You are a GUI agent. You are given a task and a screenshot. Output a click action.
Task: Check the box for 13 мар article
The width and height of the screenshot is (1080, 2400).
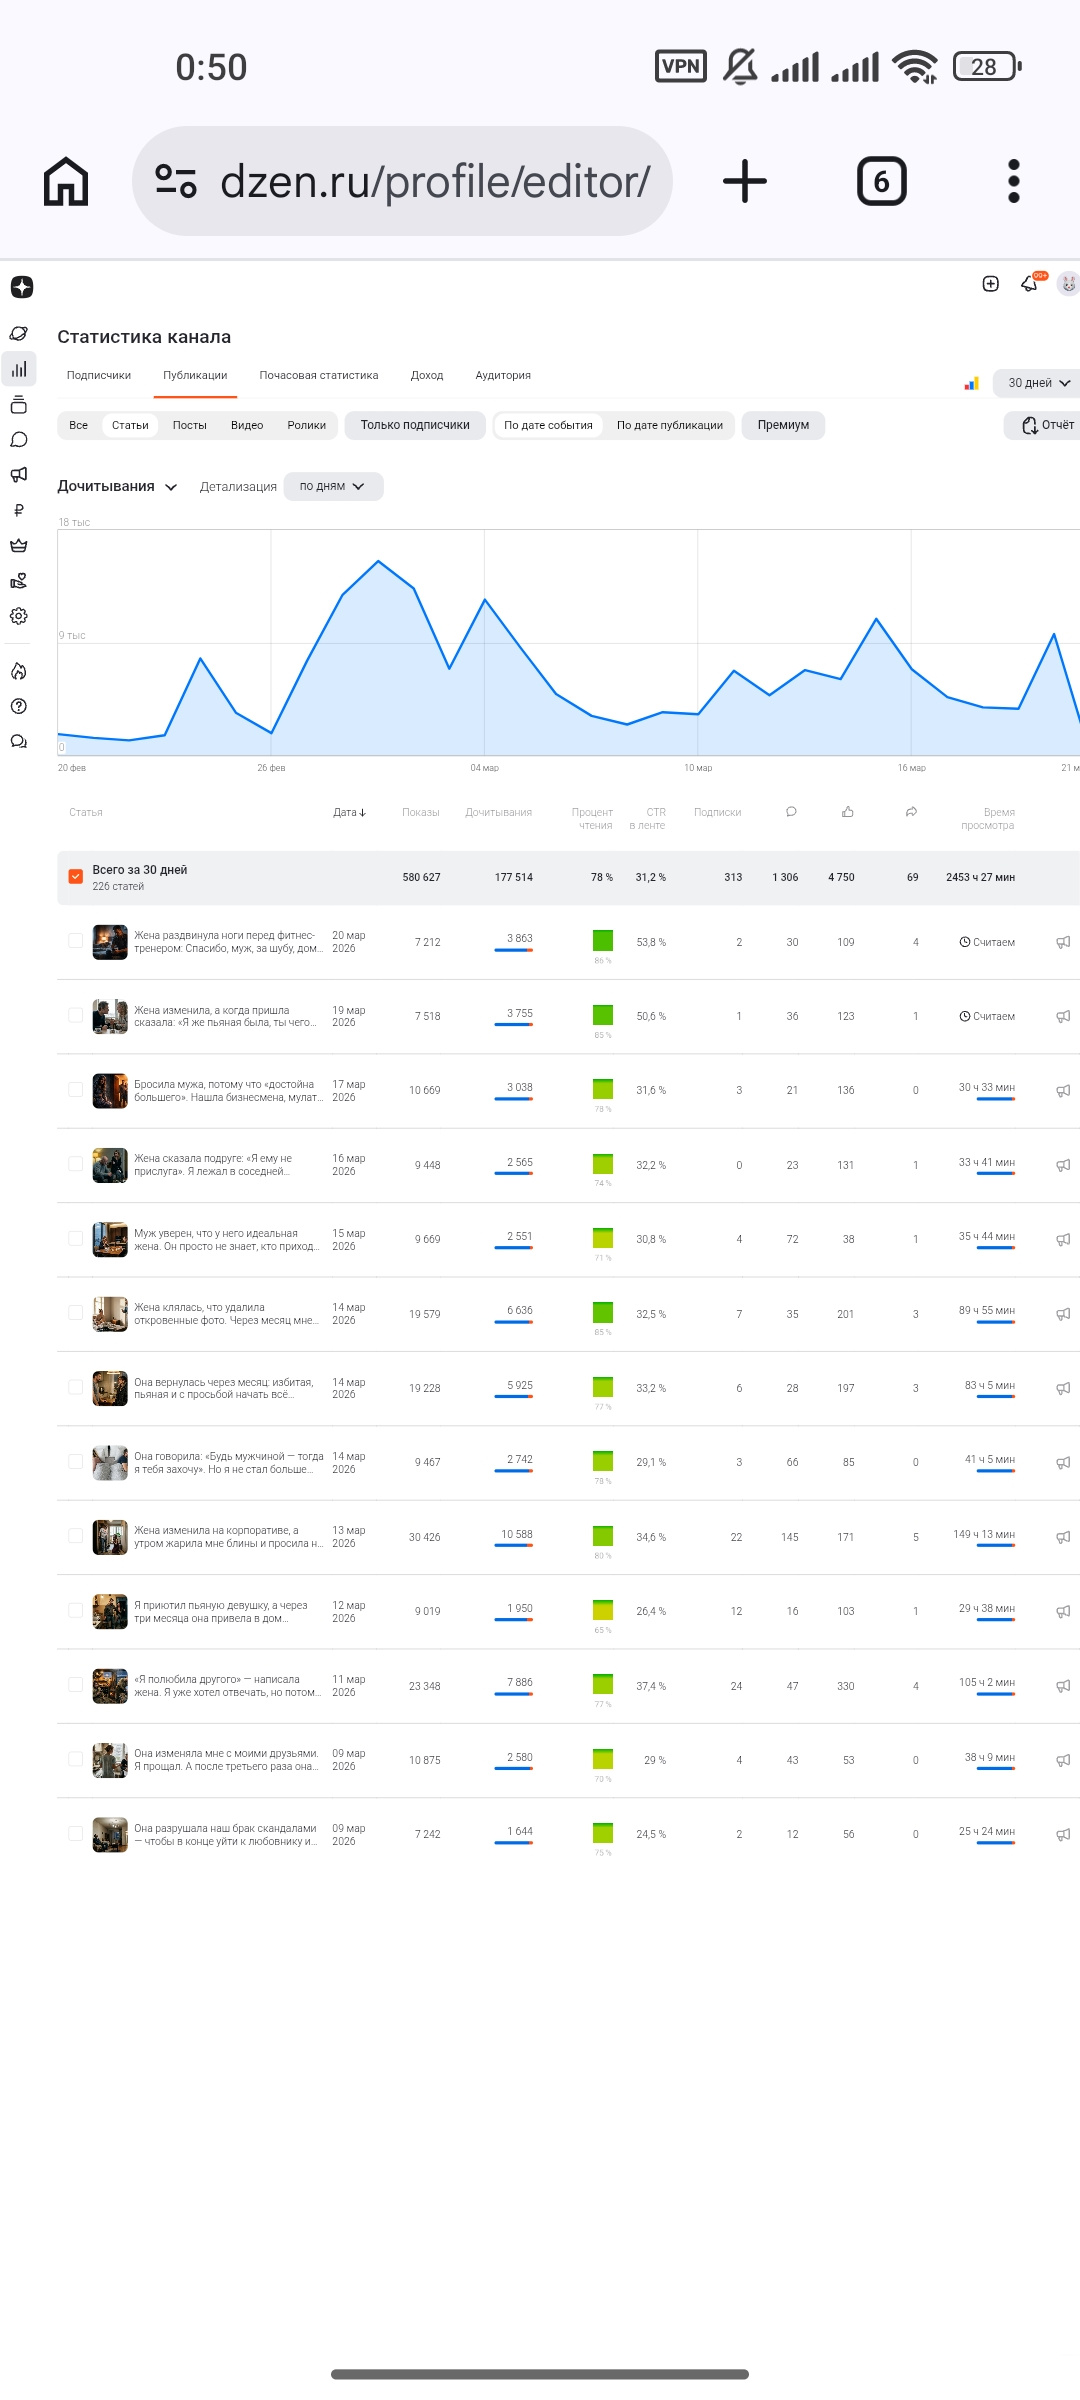pyautogui.click(x=75, y=1536)
